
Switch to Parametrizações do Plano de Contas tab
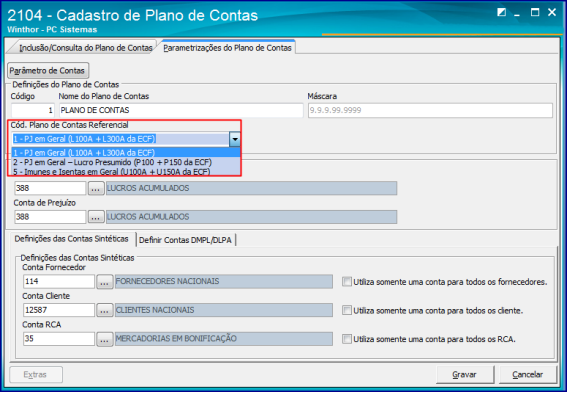pyautogui.click(x=227, y=48)
